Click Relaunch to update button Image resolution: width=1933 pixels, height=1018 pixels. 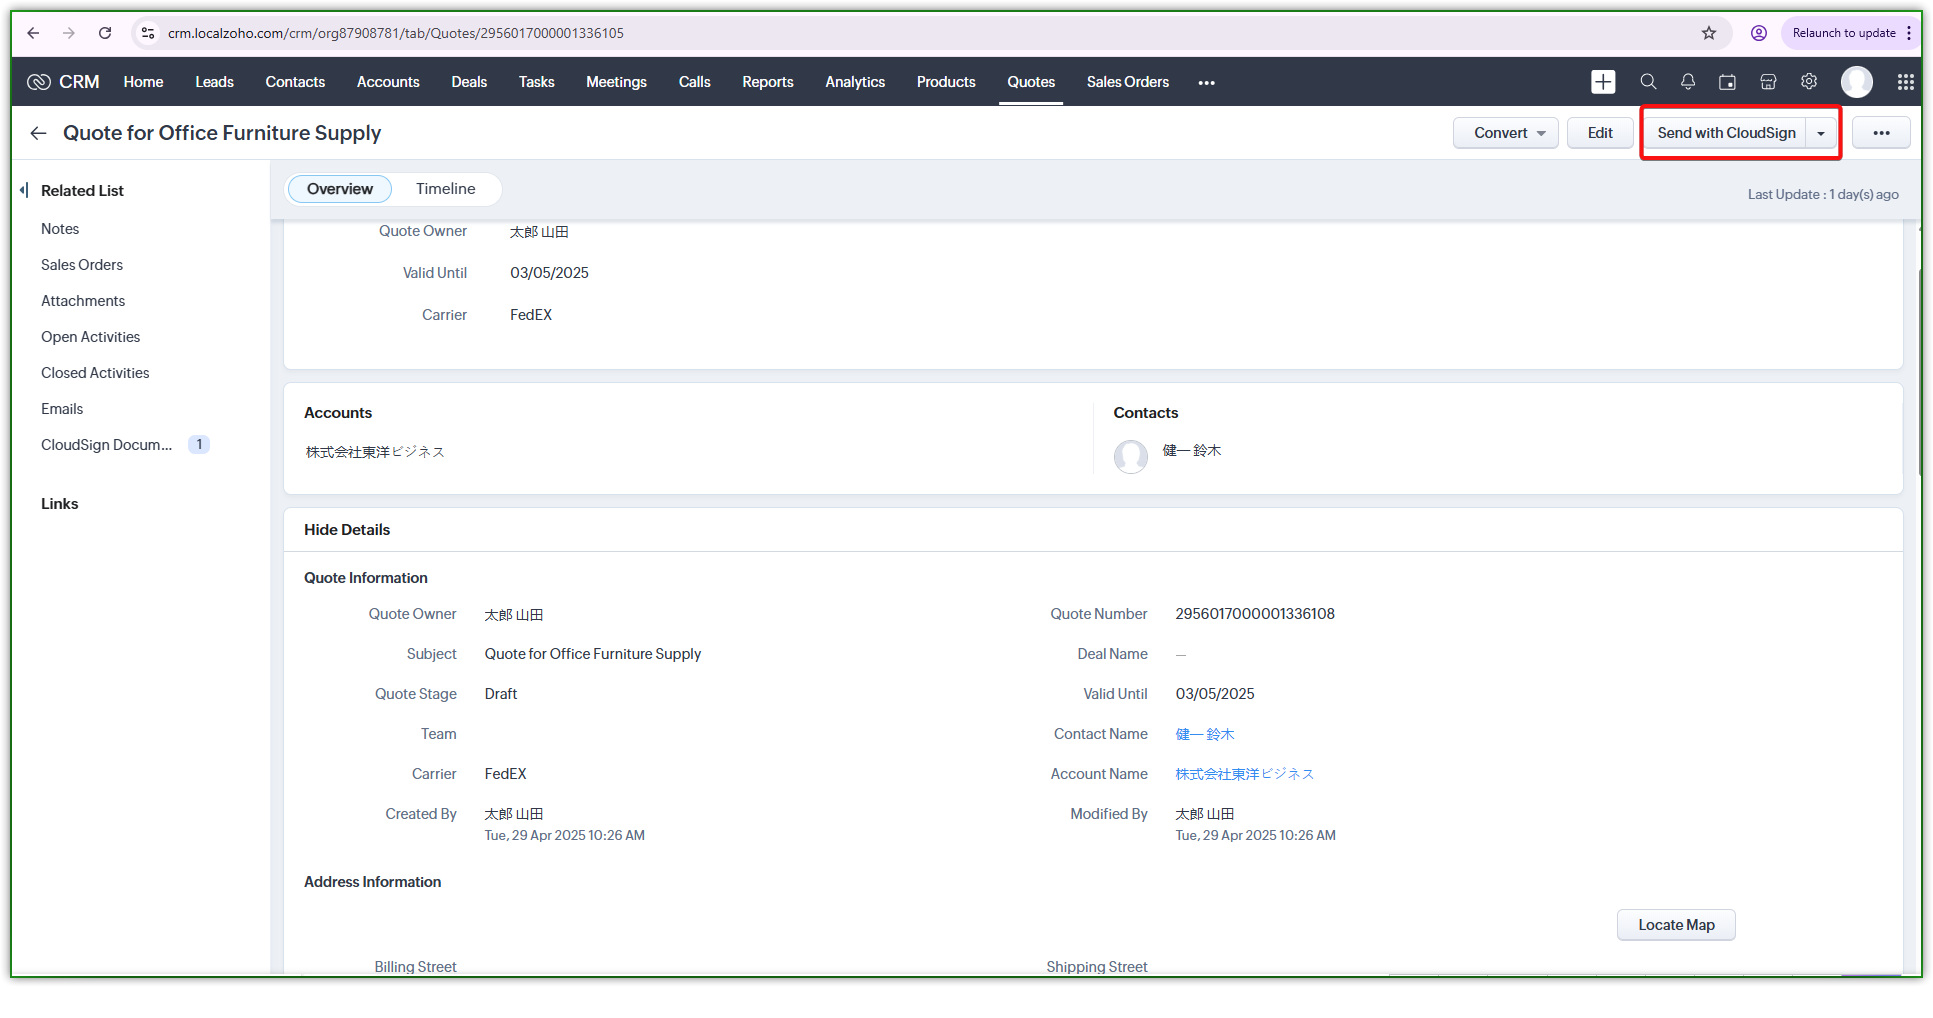1844,33
